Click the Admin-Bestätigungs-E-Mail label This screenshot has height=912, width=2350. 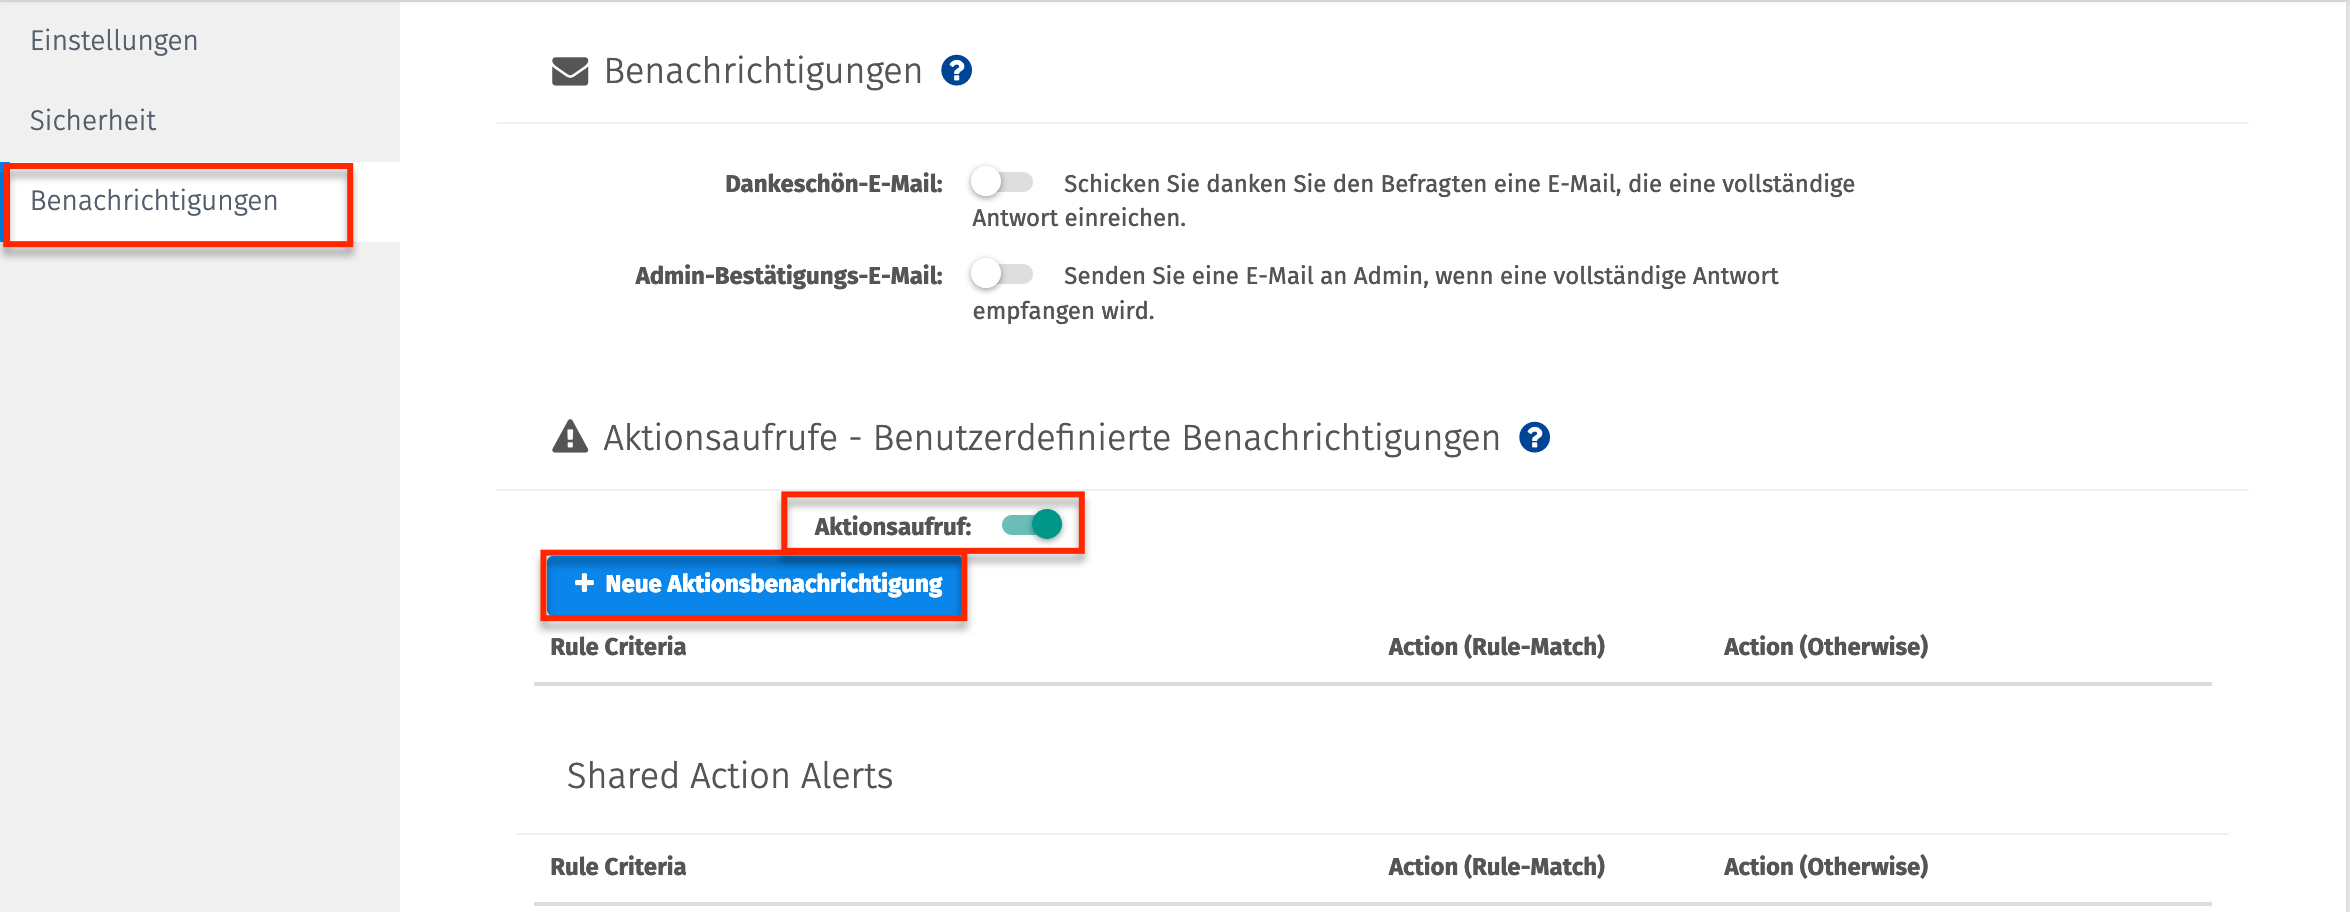[x=787, y=276]
